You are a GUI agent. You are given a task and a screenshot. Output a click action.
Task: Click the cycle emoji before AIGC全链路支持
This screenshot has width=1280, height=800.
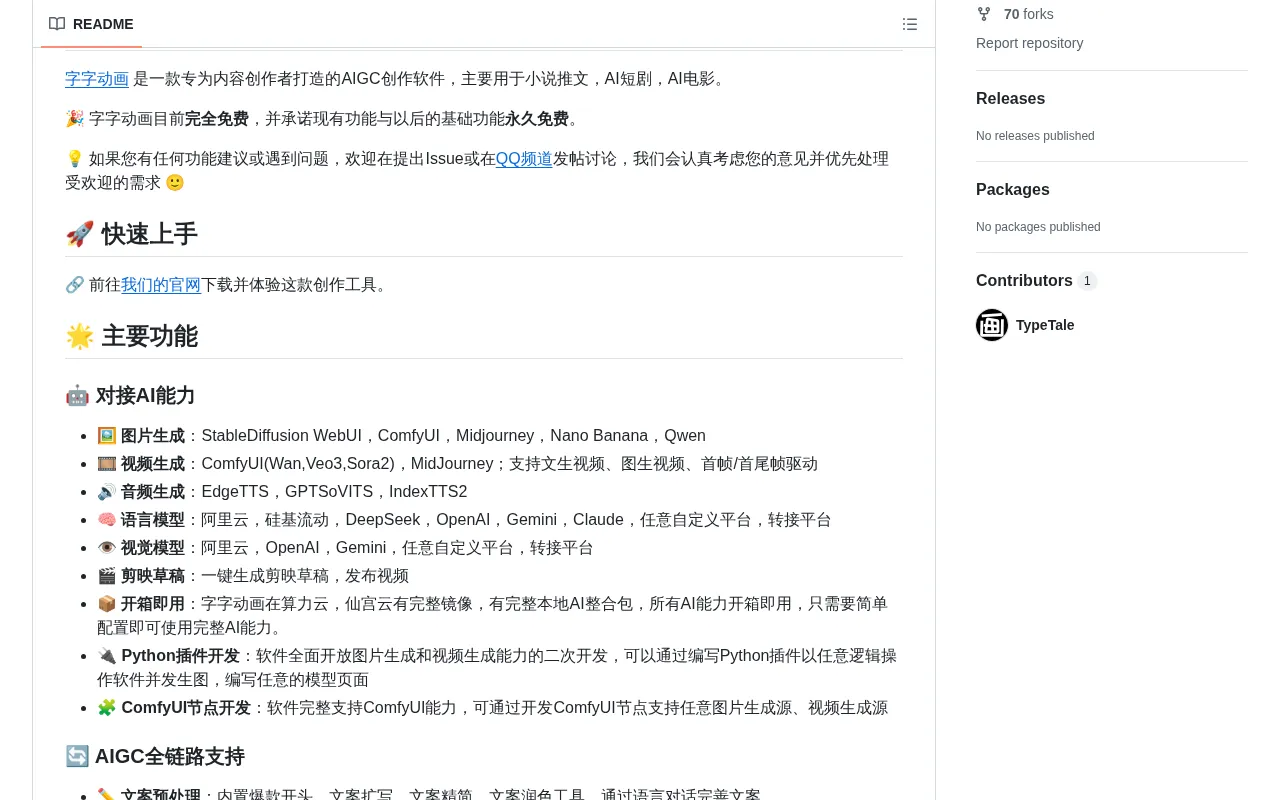(77, 756)
